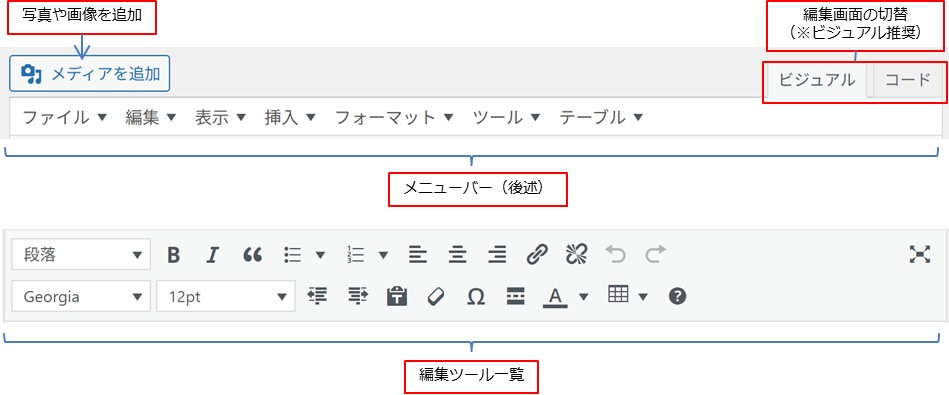Click the Bold formatting icon
Image resolution: width=949 pixels, height=395 pixels.
point(174,255)
